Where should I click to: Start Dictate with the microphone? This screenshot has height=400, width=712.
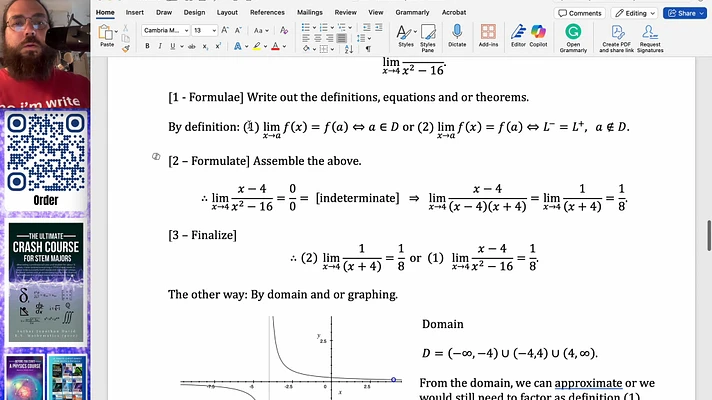point(457,35)
